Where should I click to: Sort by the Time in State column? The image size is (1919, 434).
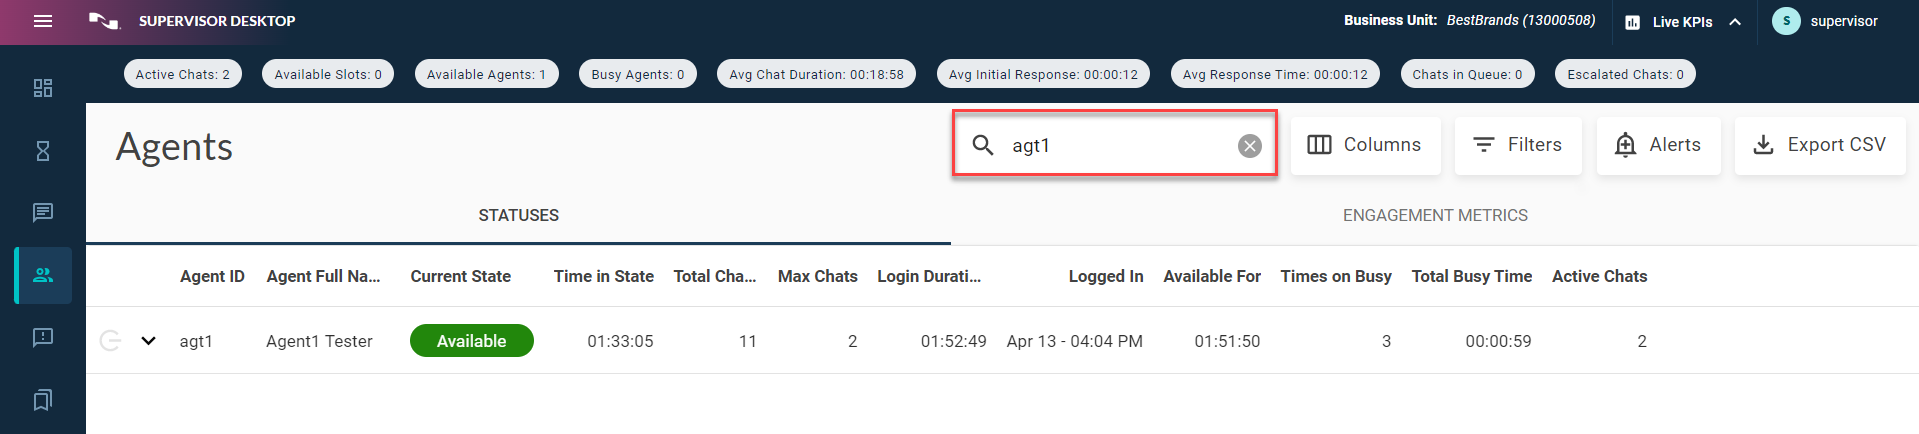pyautogui.click(x=603, y=277)
